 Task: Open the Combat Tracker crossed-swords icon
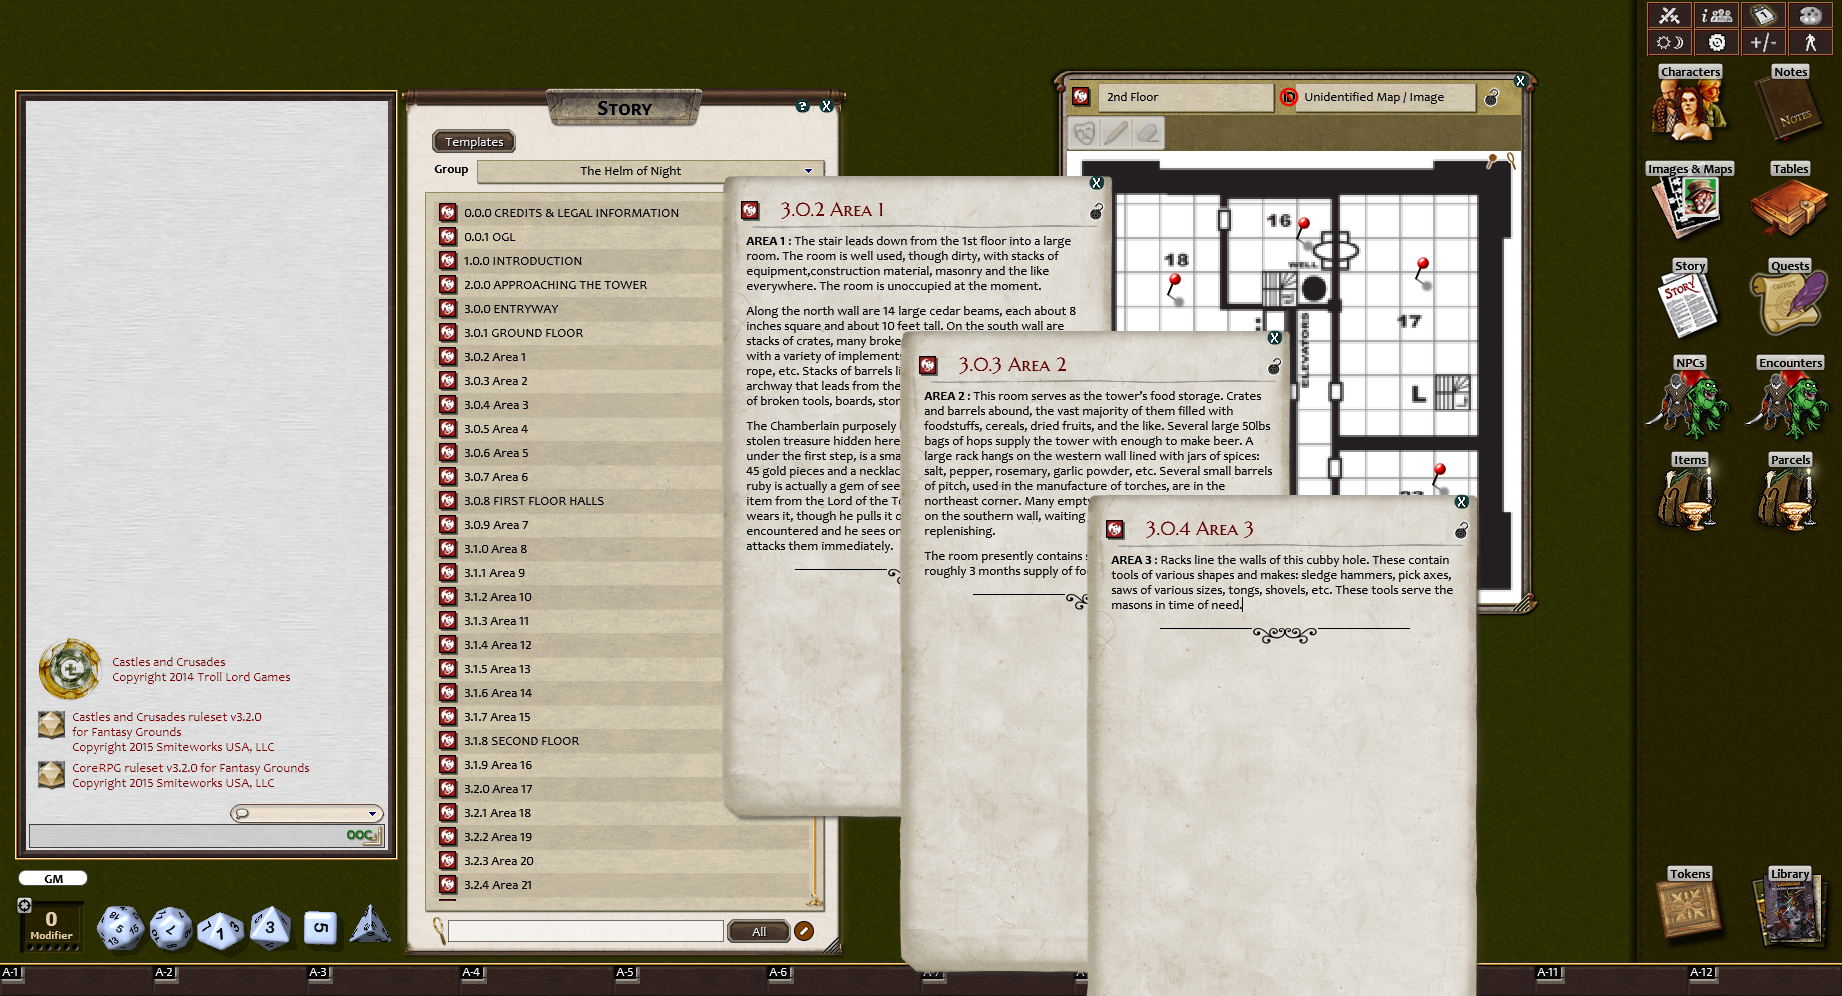[x=1669, y=16]
